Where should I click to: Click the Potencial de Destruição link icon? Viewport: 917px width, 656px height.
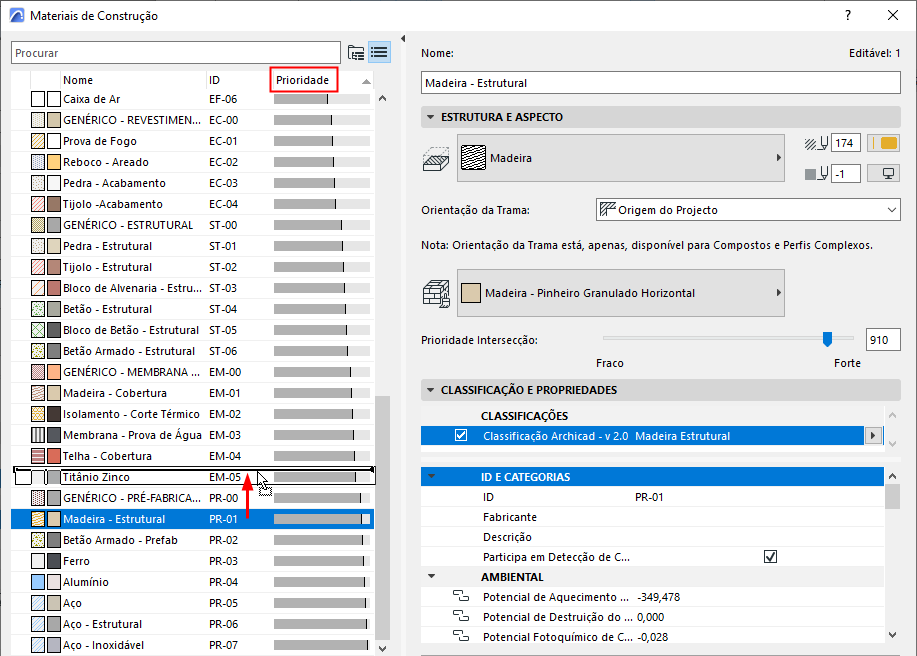pos(461,616)
